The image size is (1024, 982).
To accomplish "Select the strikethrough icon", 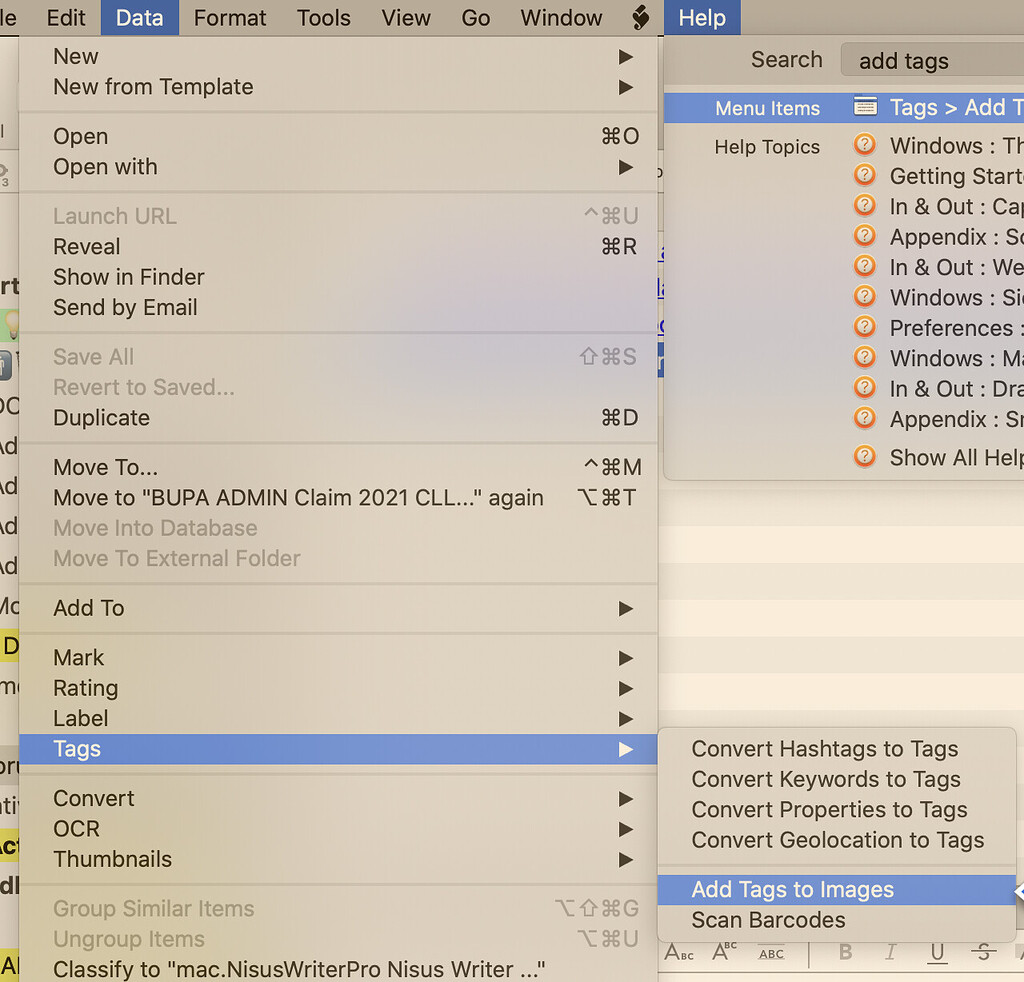I will click(983, 953).
